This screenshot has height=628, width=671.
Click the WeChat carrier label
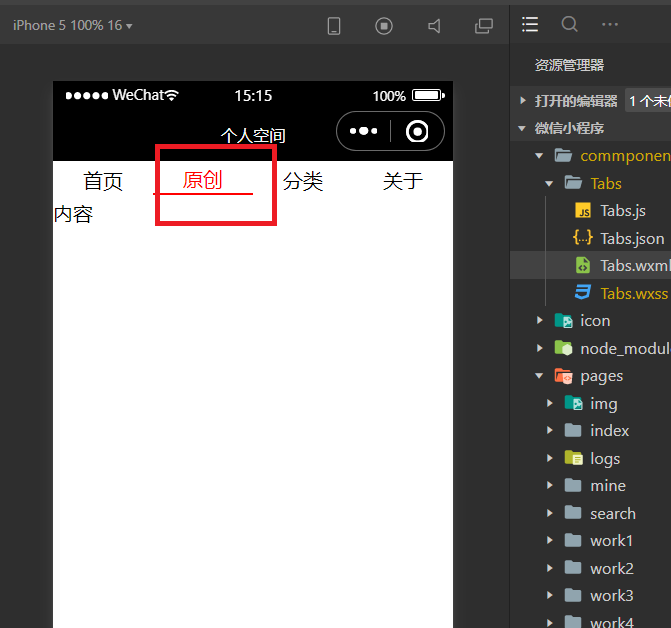138,95
